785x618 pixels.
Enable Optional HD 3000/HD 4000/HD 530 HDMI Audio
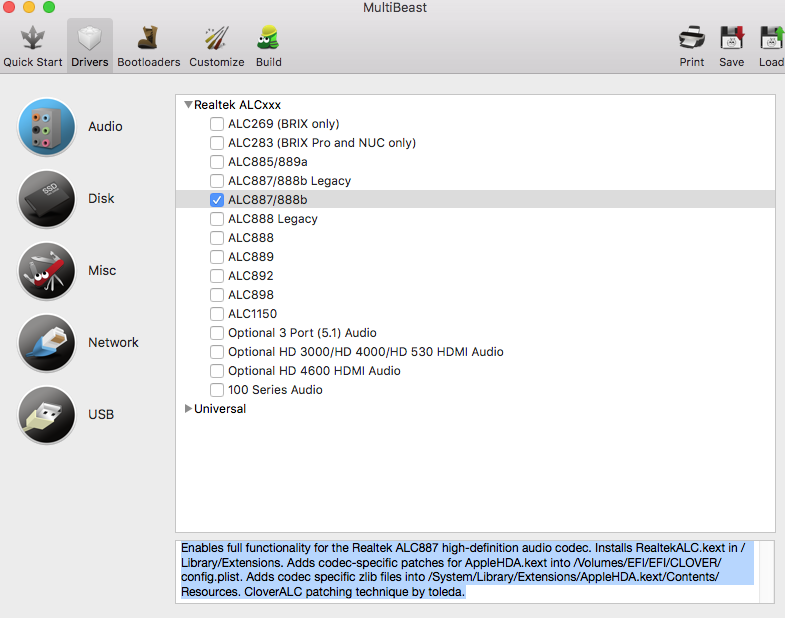point(217,352)
